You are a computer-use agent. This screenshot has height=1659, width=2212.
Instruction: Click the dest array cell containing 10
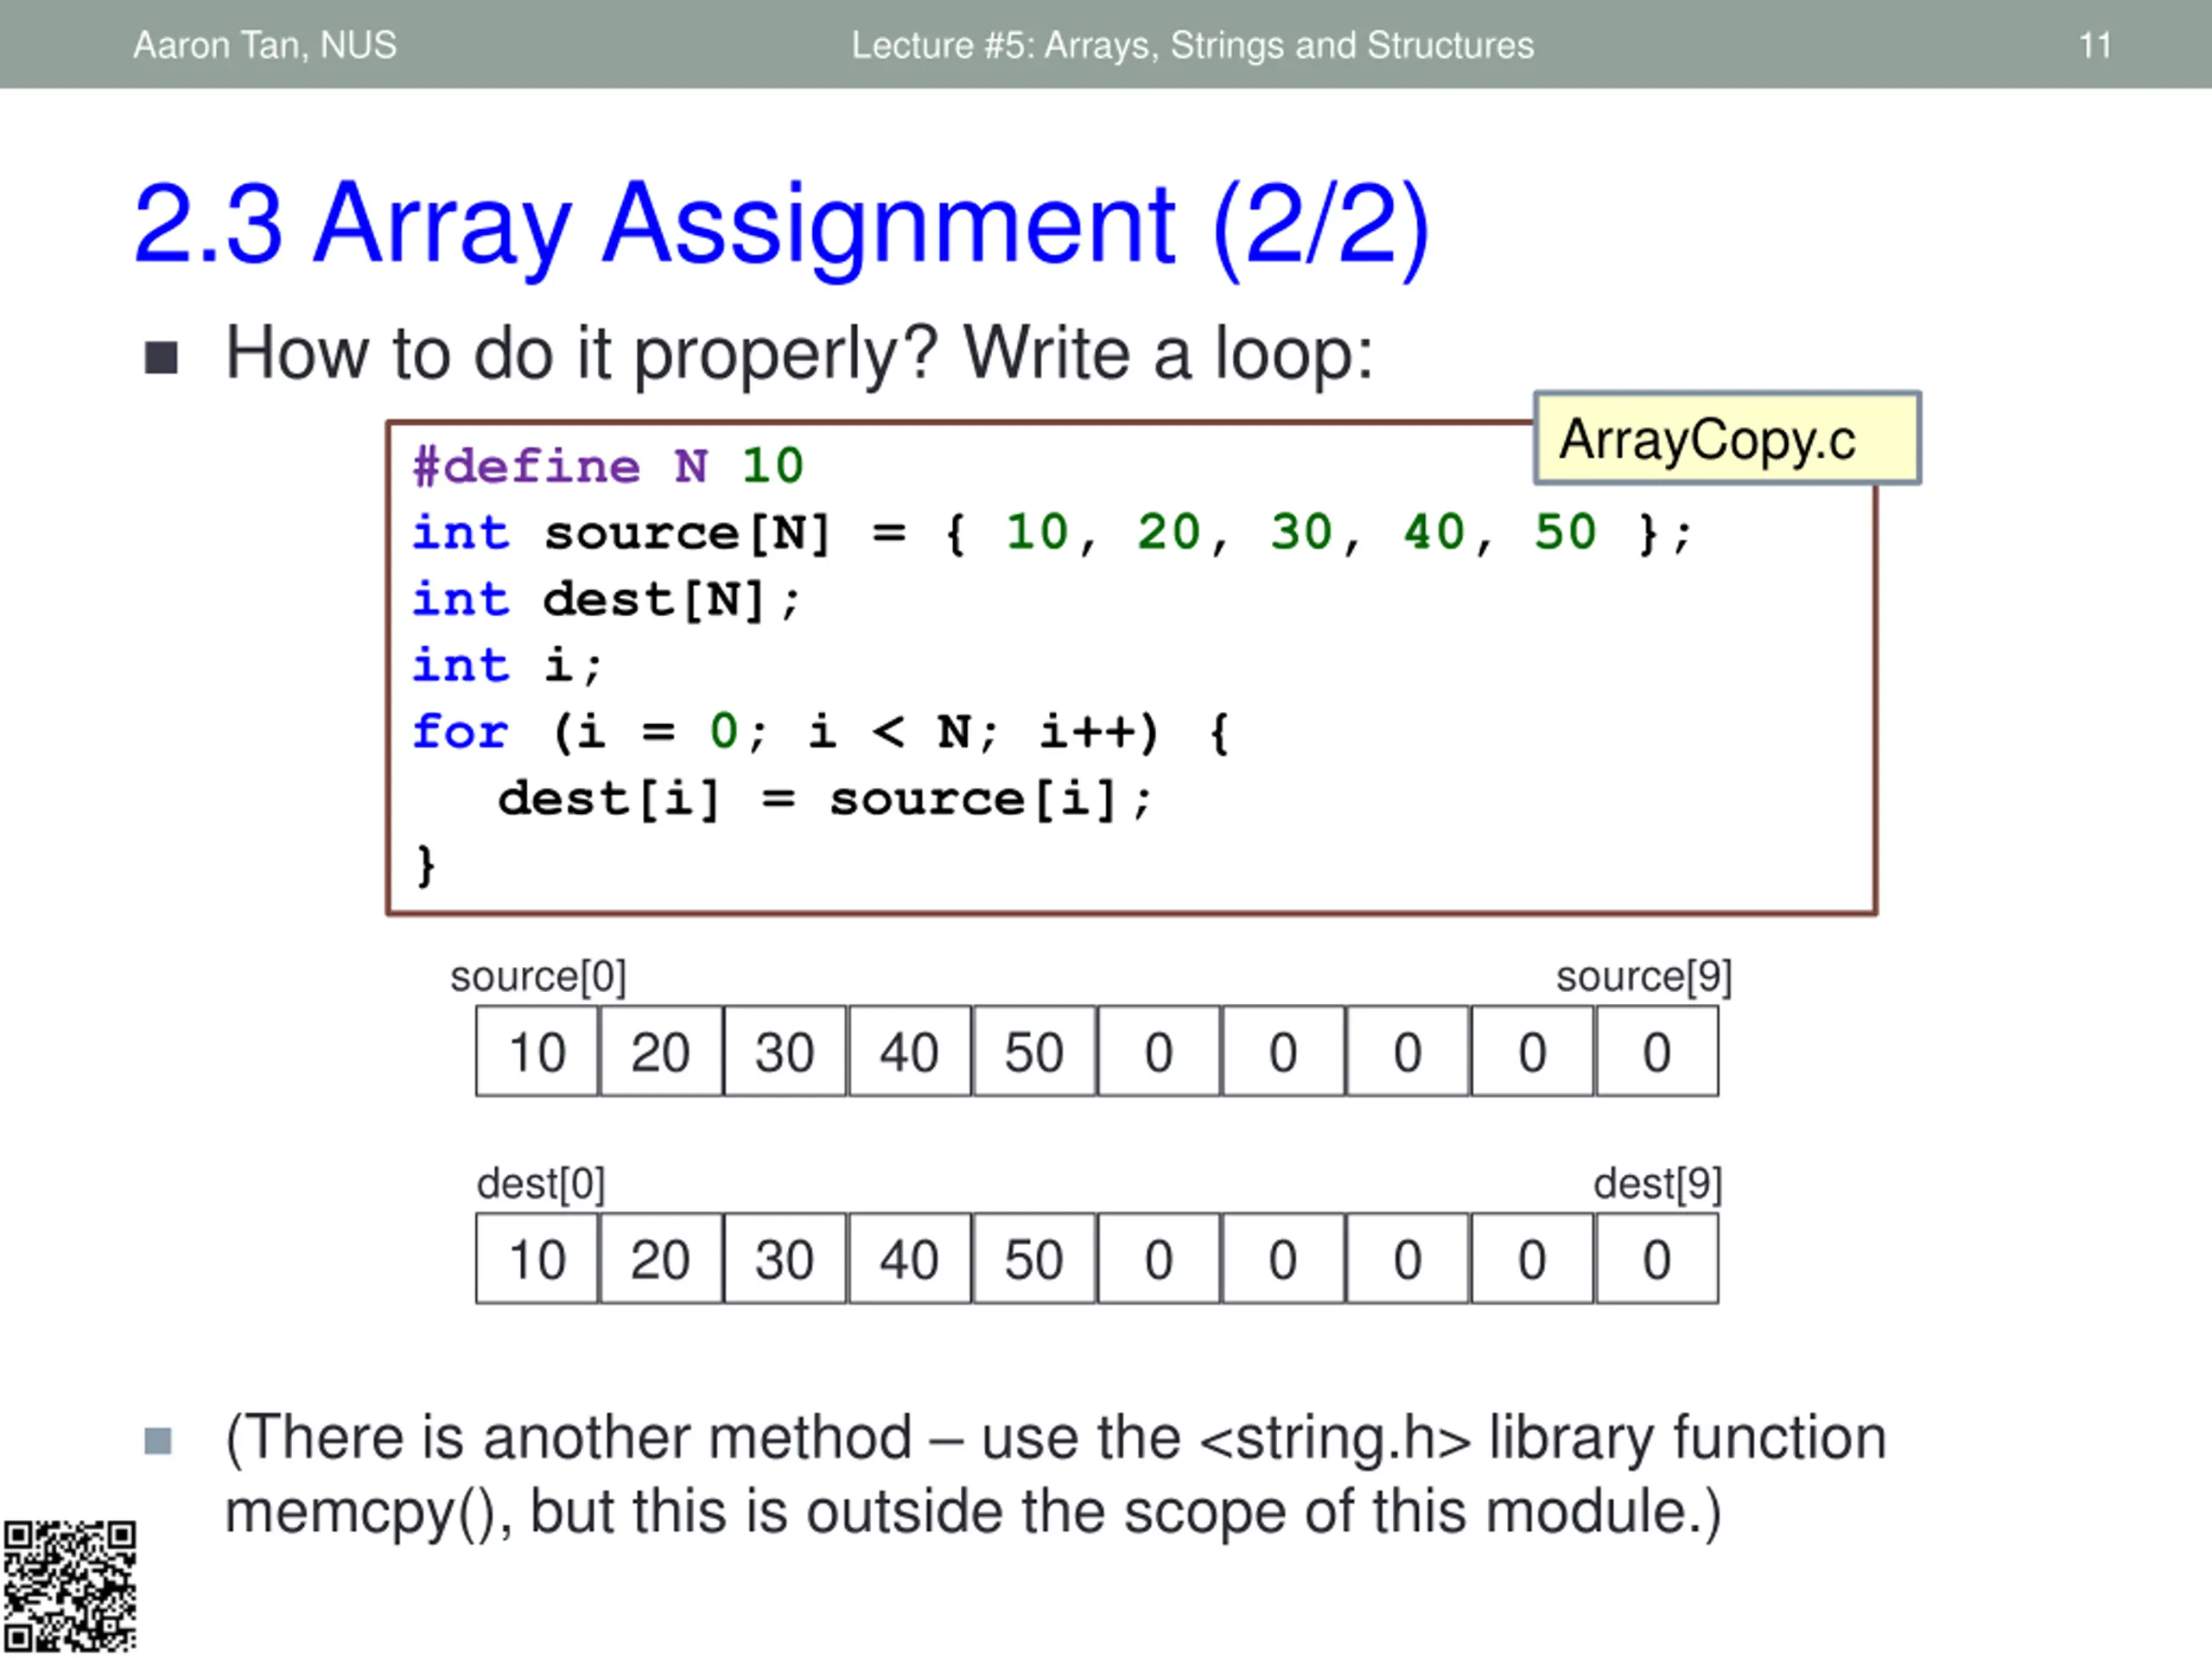(537, 1258)
